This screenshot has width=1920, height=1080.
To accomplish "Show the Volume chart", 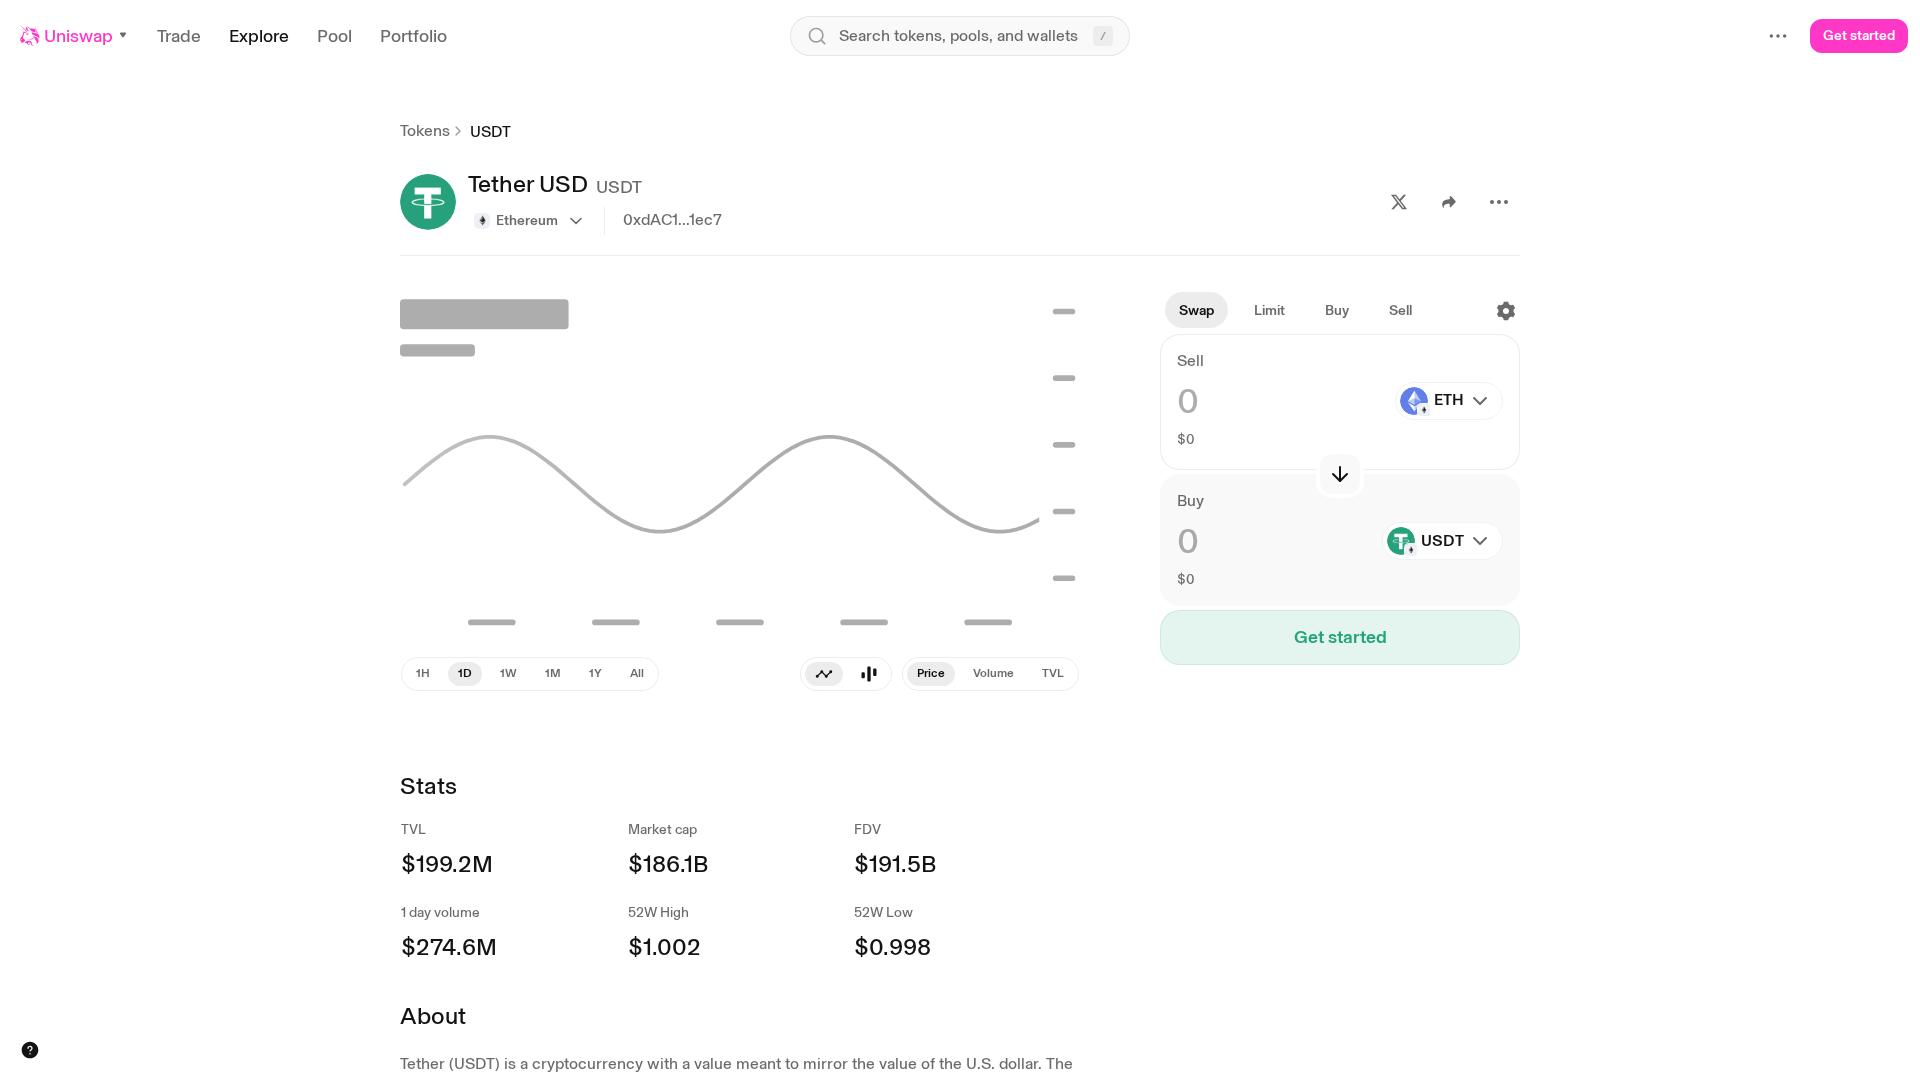I will 993,674.
